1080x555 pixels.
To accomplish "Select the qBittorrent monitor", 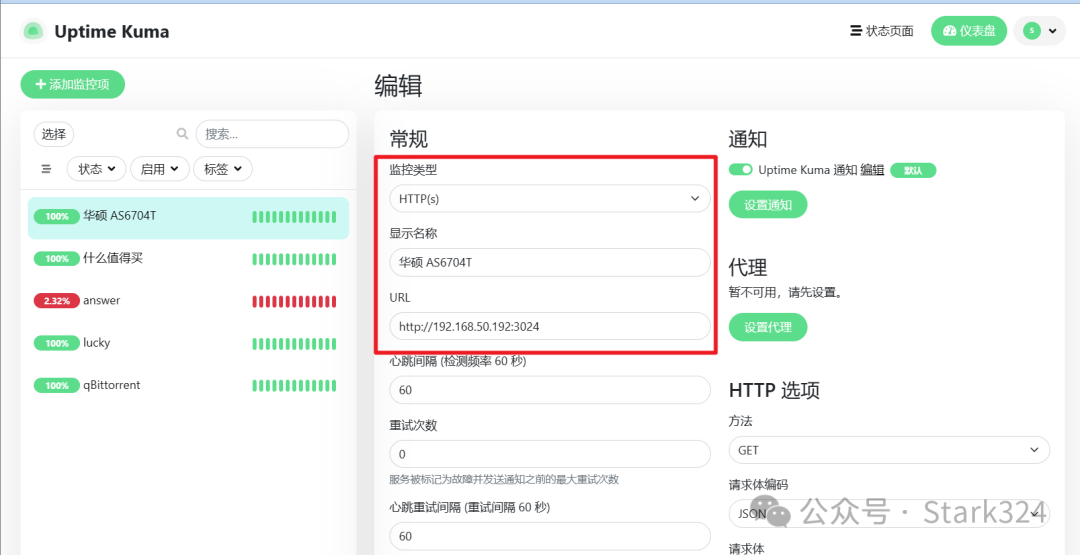I will pos(188,386).
